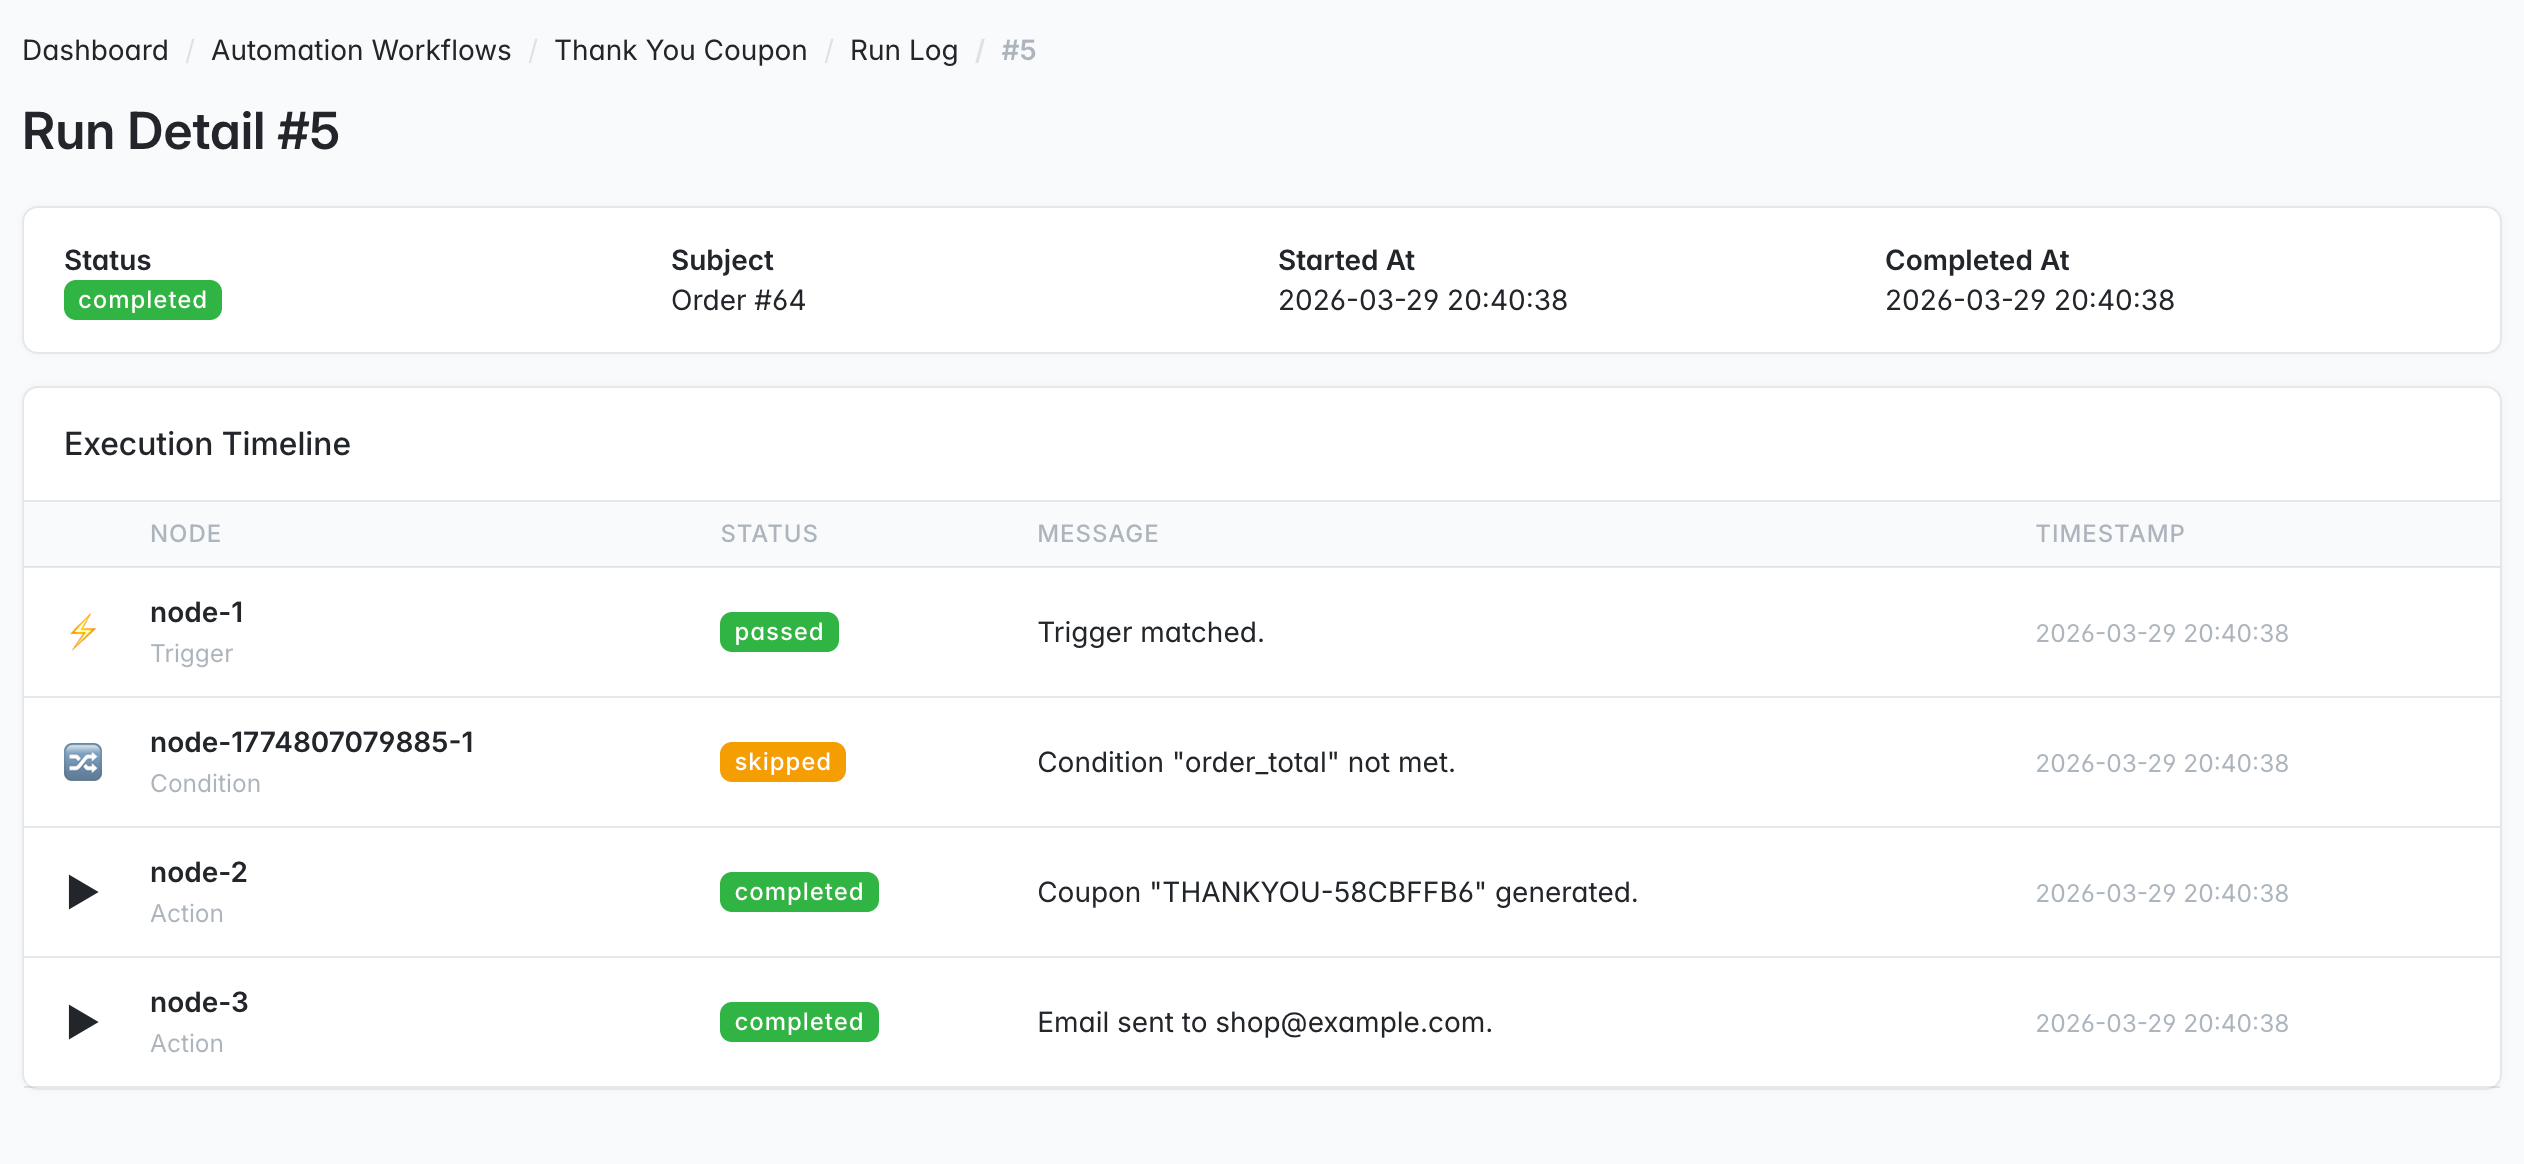The height and width of the screenshot is (1164, 2524).
Task: Open Thank You Coupon breadcrumb
Action: [680, 50]
